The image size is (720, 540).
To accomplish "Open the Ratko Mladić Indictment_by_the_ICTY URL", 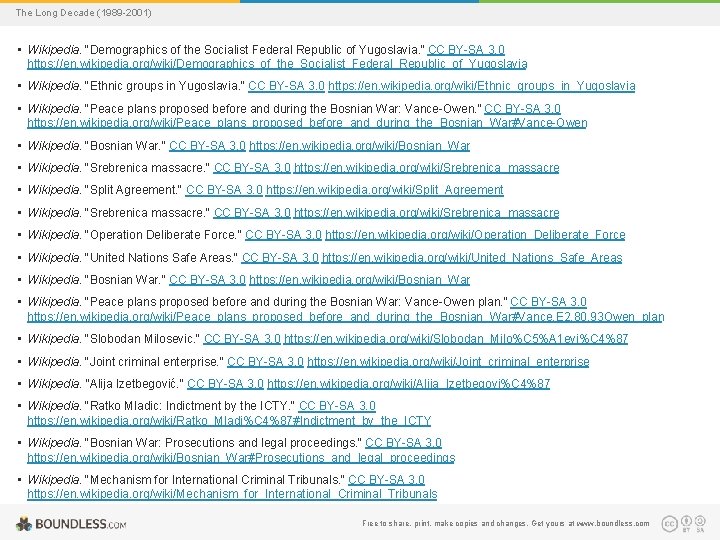I will point(229,421).
